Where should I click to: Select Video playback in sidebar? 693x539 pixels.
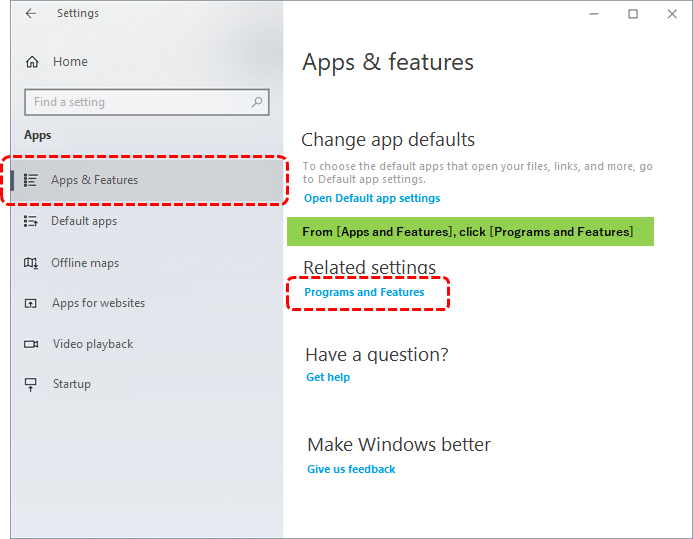point(92,344)
